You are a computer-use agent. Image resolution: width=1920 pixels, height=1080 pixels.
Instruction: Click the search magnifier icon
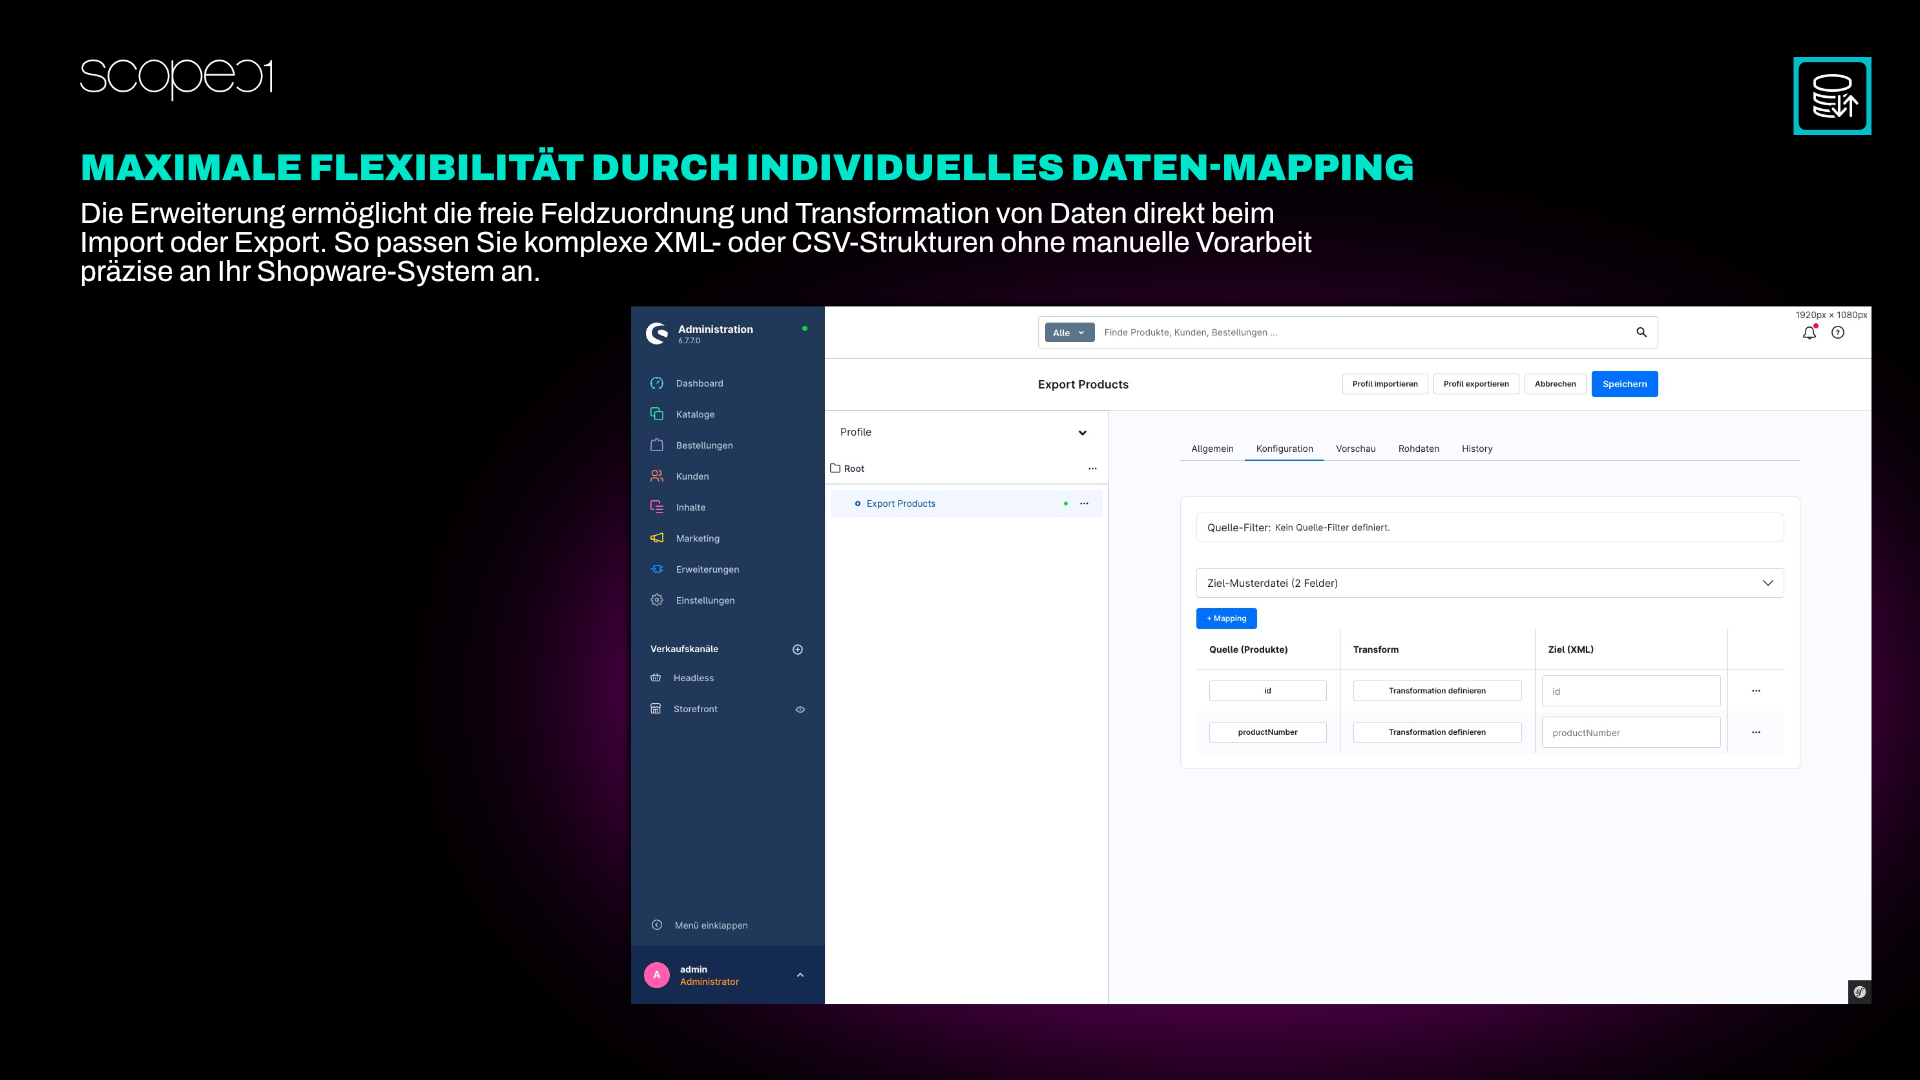click(x=1641, y=332)
